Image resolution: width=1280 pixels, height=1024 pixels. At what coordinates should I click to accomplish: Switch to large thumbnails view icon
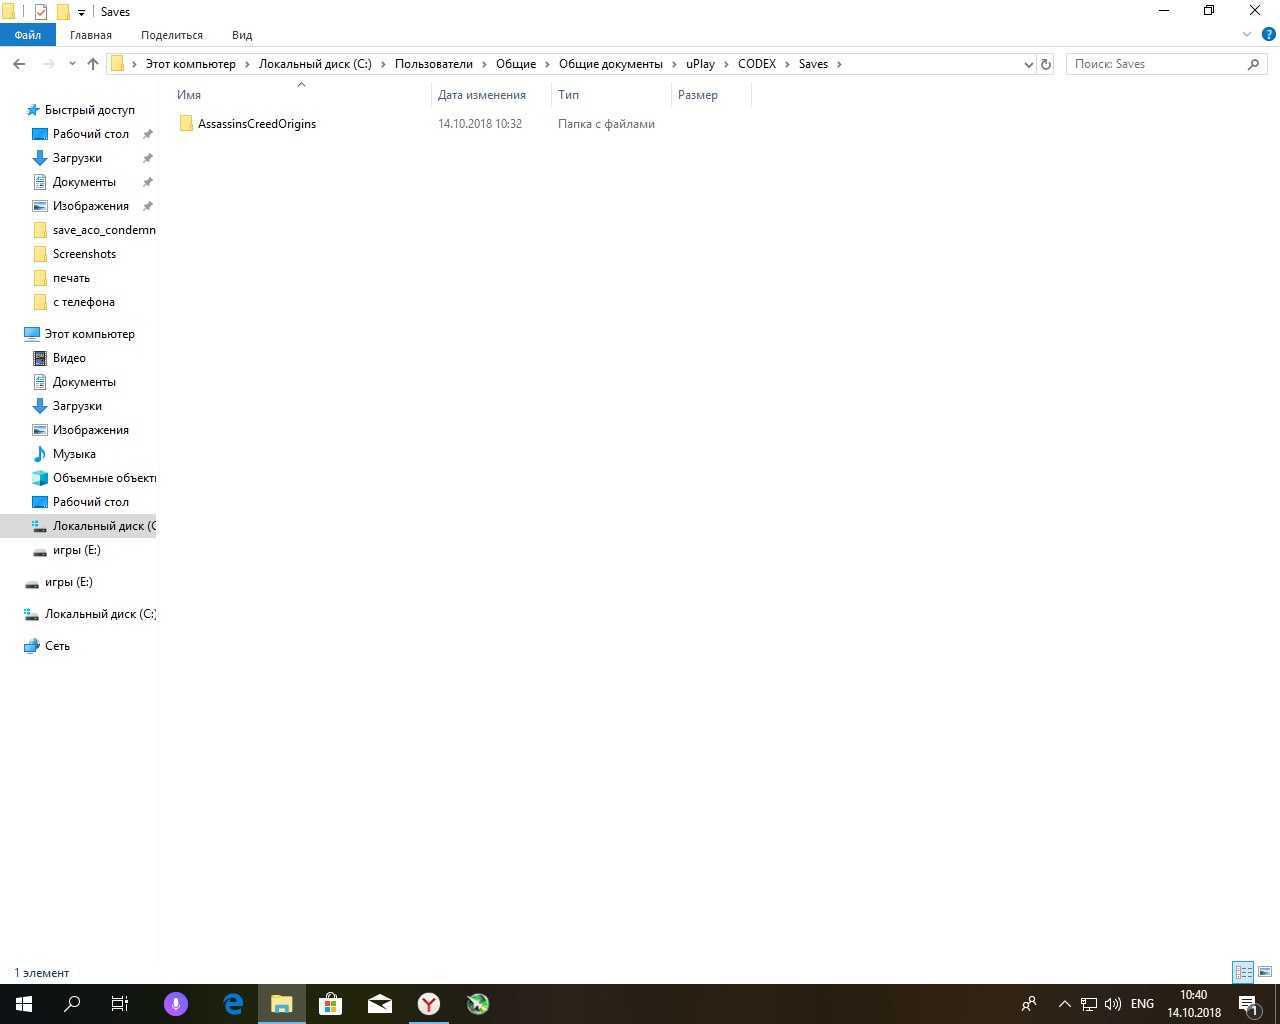(x=1265, y=972)
